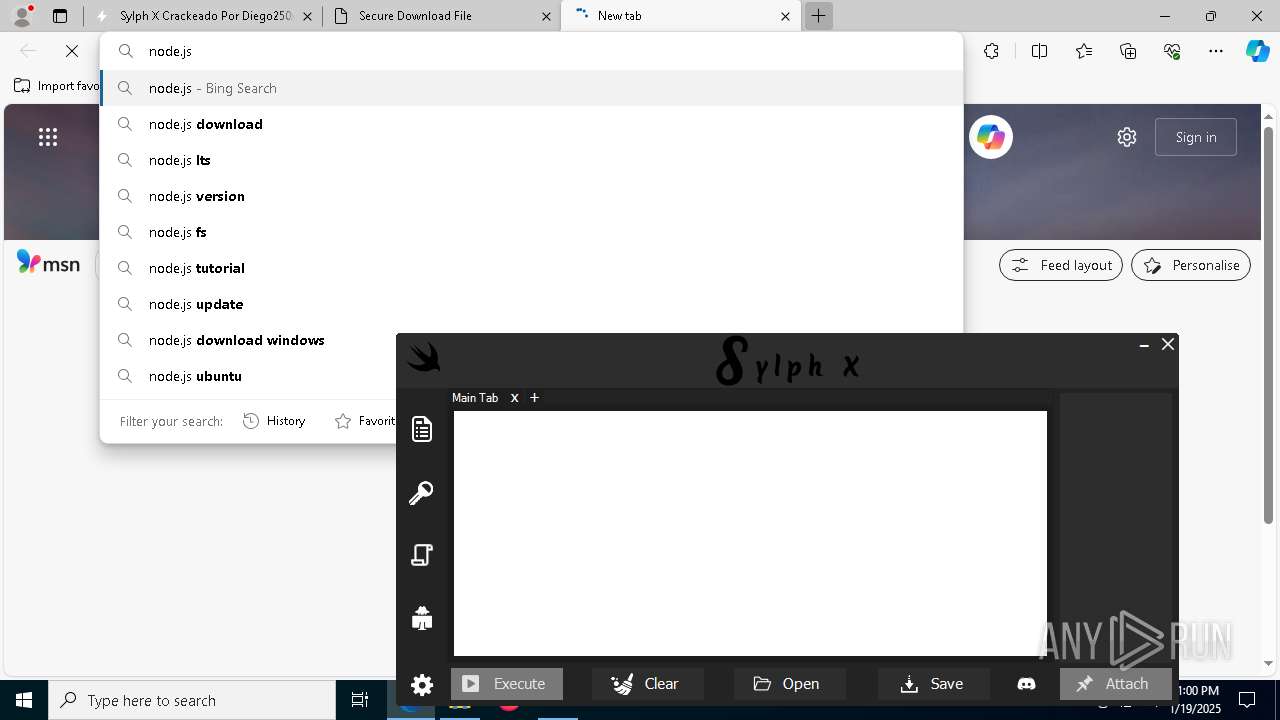Click the msn logo
Viewport: 1280px width, 720px height.
click(x=48, y=263)
